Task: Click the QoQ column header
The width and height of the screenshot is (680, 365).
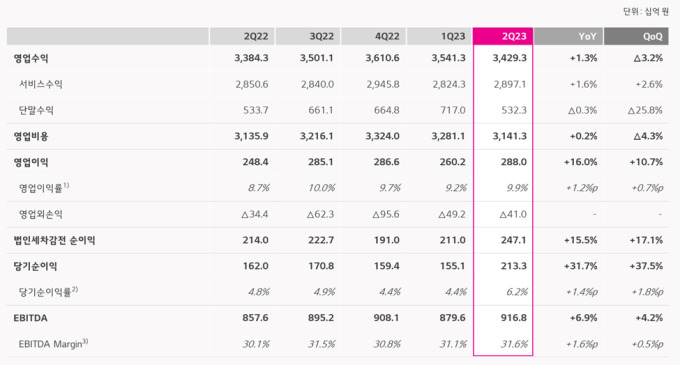Action: 636,36
